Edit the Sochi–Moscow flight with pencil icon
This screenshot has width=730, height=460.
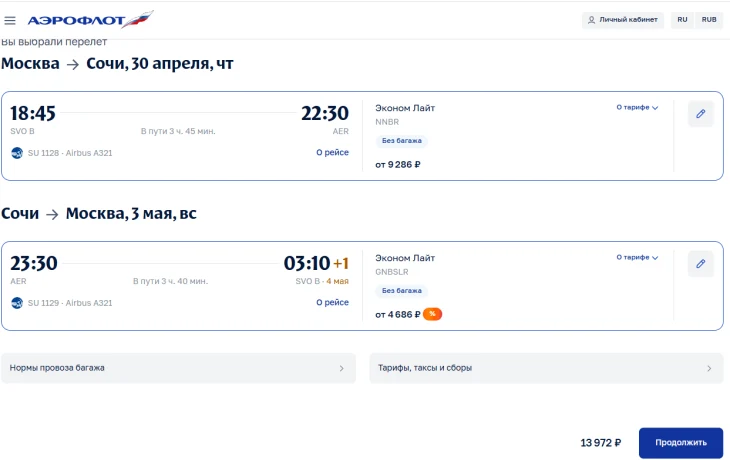click(700, 264)
